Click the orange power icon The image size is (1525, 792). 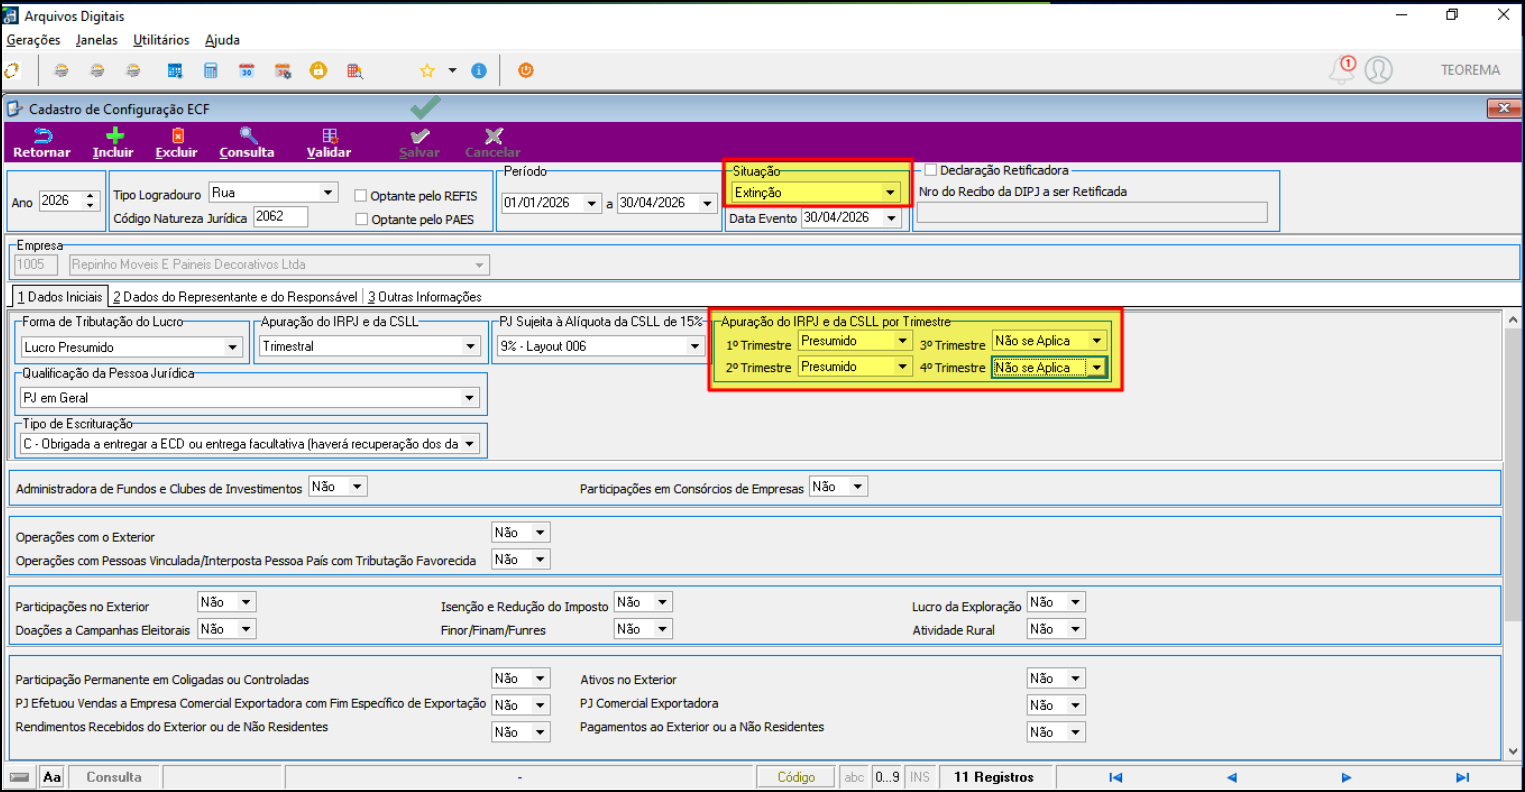click(526, 71)
